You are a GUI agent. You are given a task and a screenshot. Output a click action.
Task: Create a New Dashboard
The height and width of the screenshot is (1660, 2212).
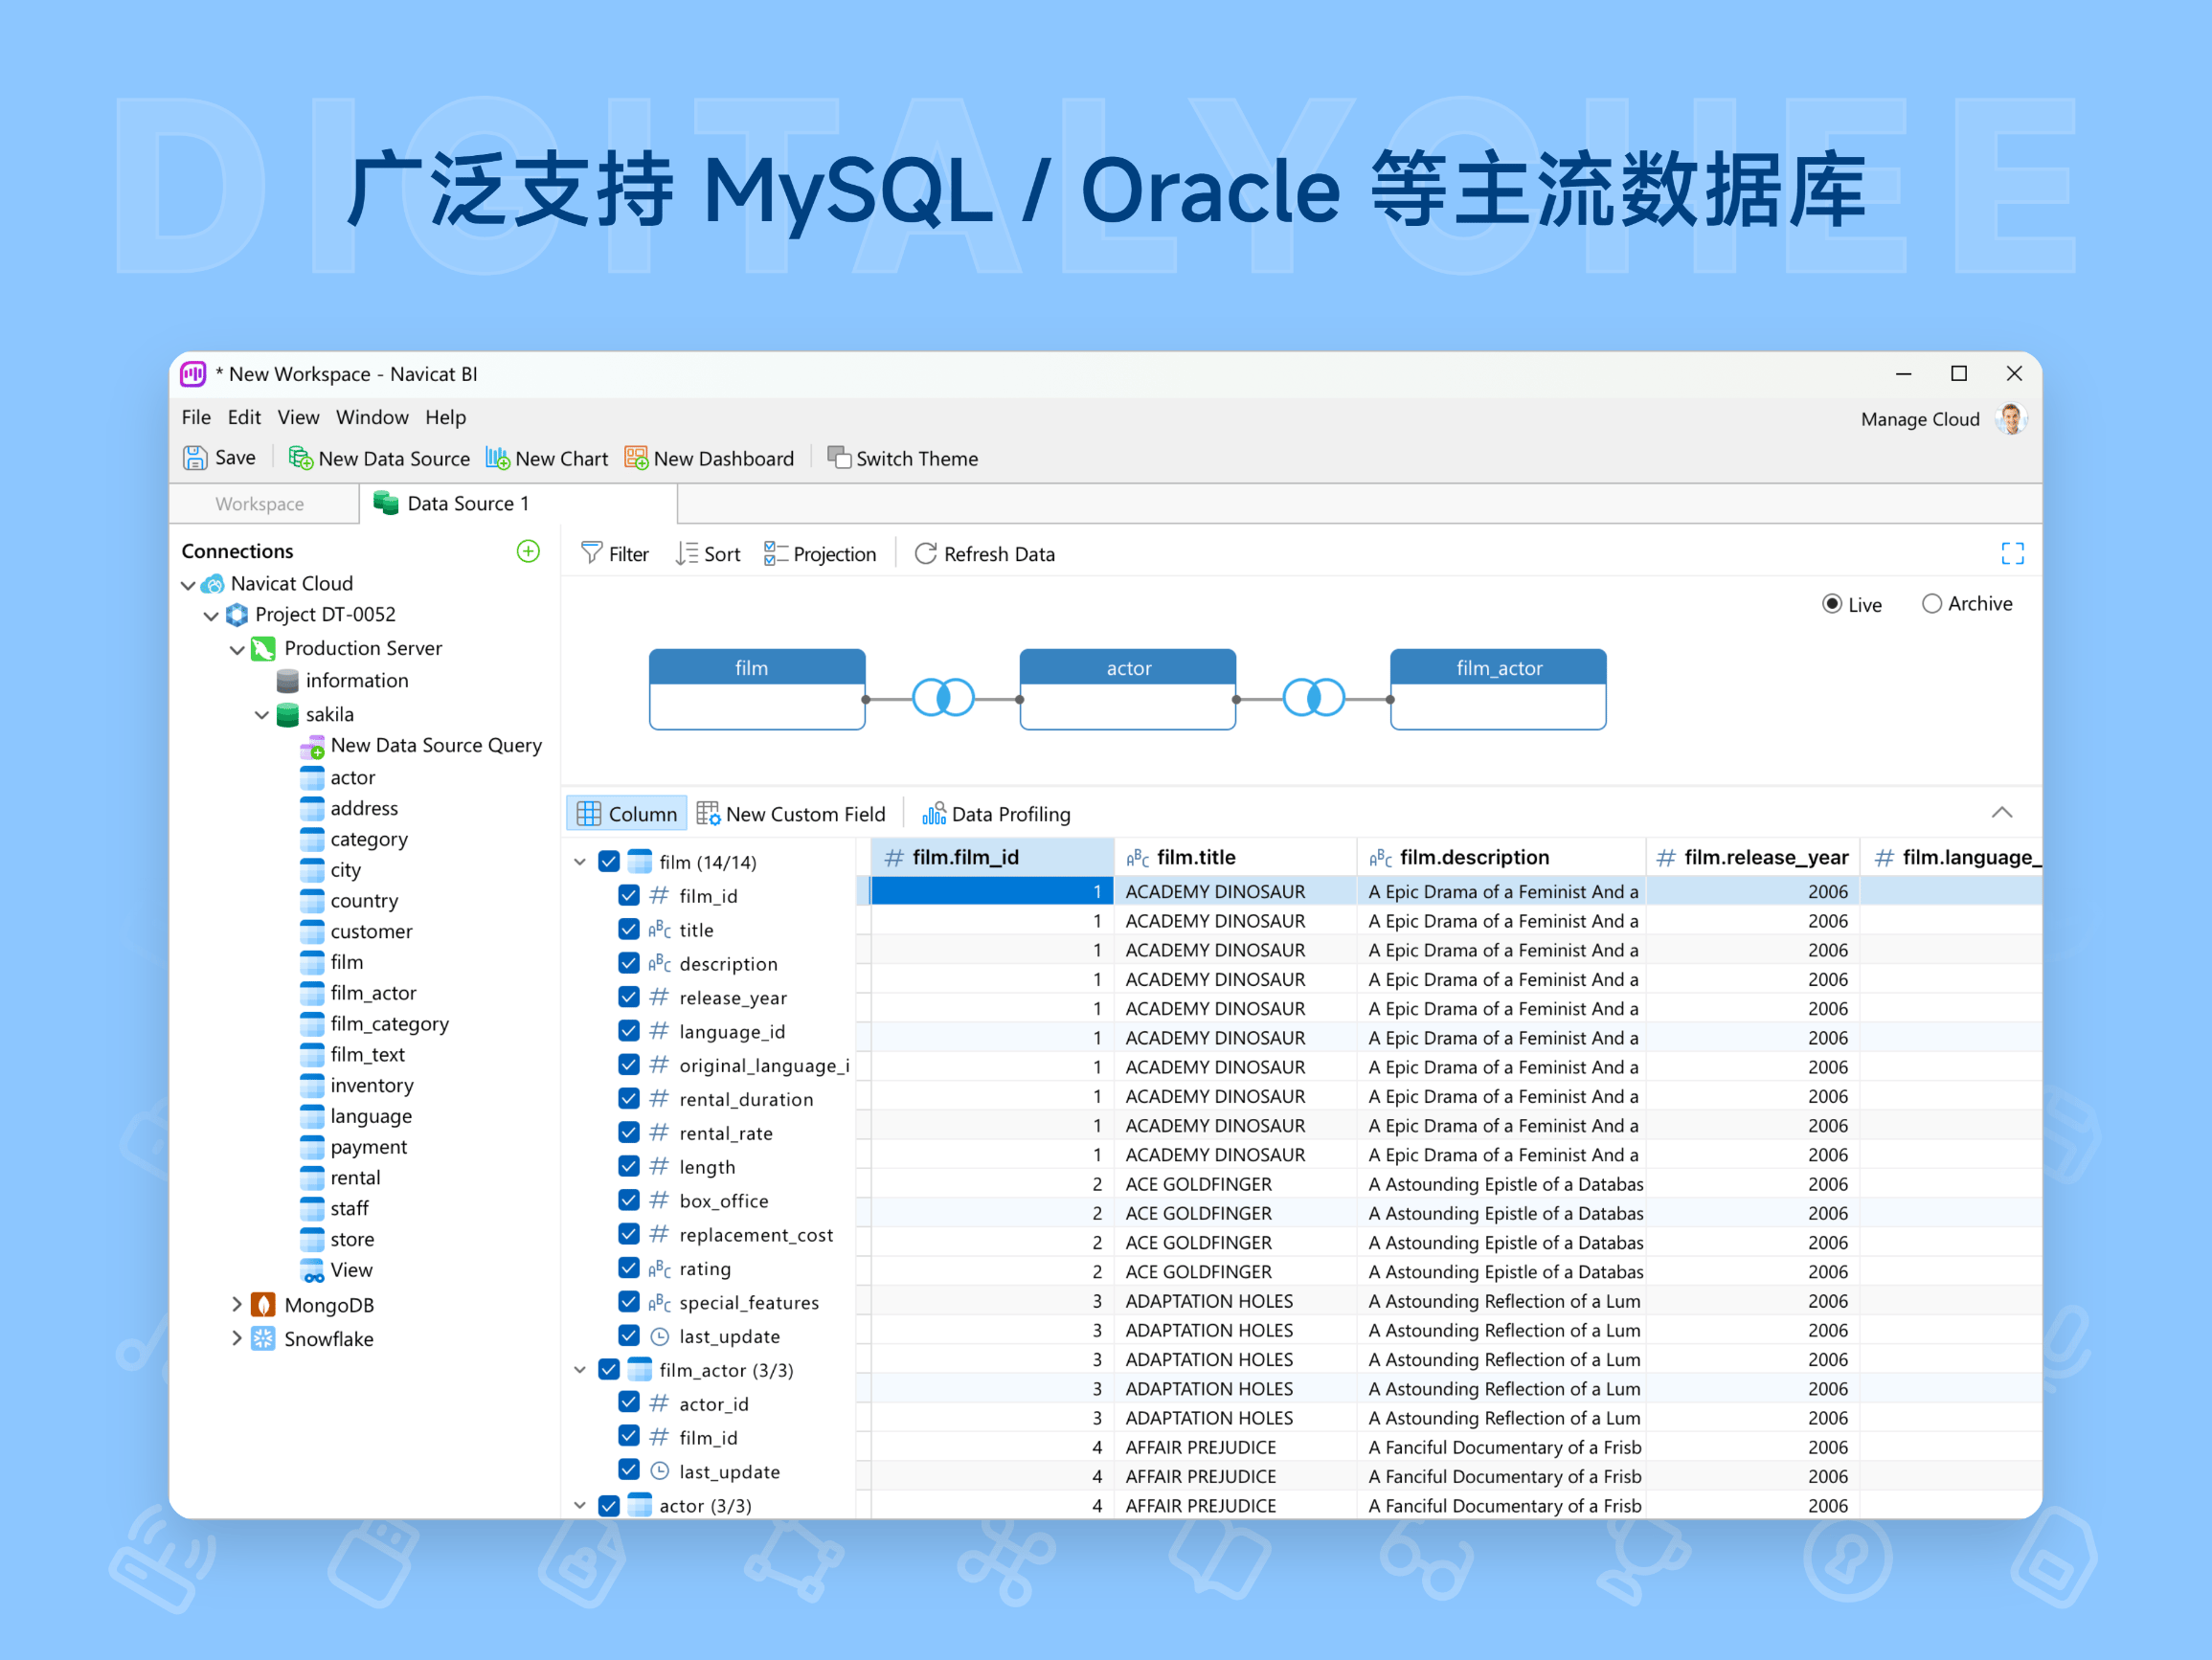(709, 458)
